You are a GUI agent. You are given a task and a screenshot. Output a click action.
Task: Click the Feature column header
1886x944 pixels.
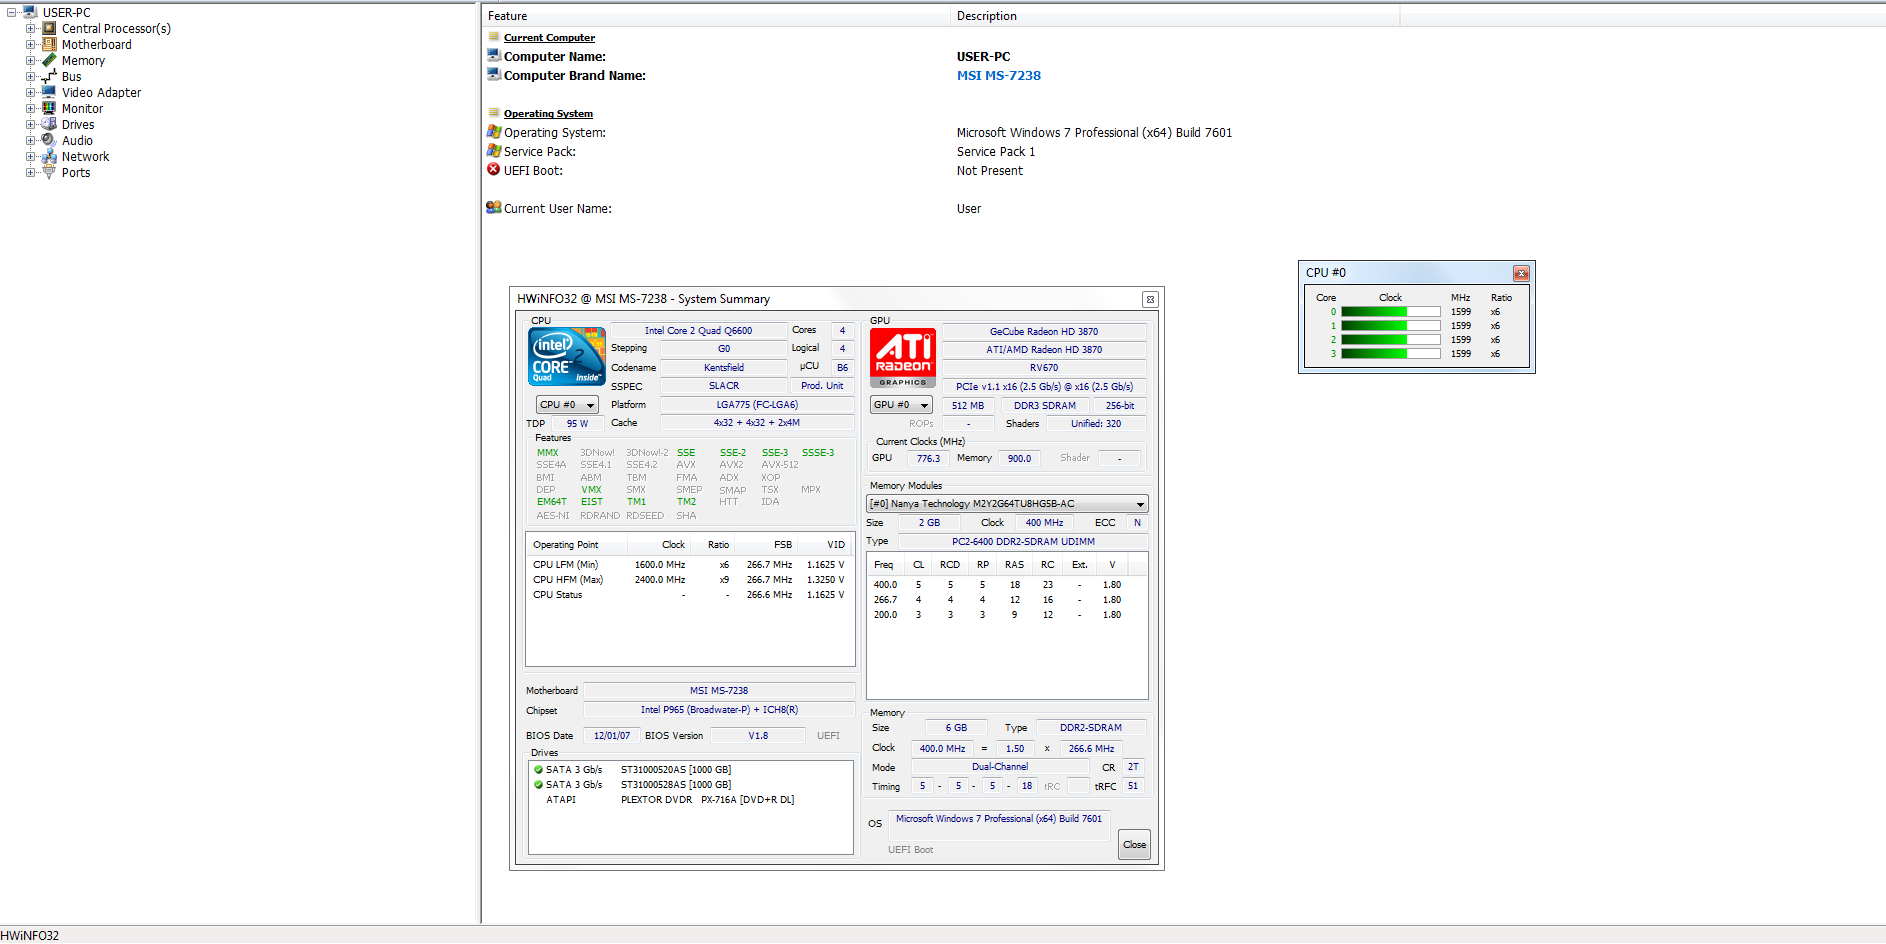[x=716, y=16]
